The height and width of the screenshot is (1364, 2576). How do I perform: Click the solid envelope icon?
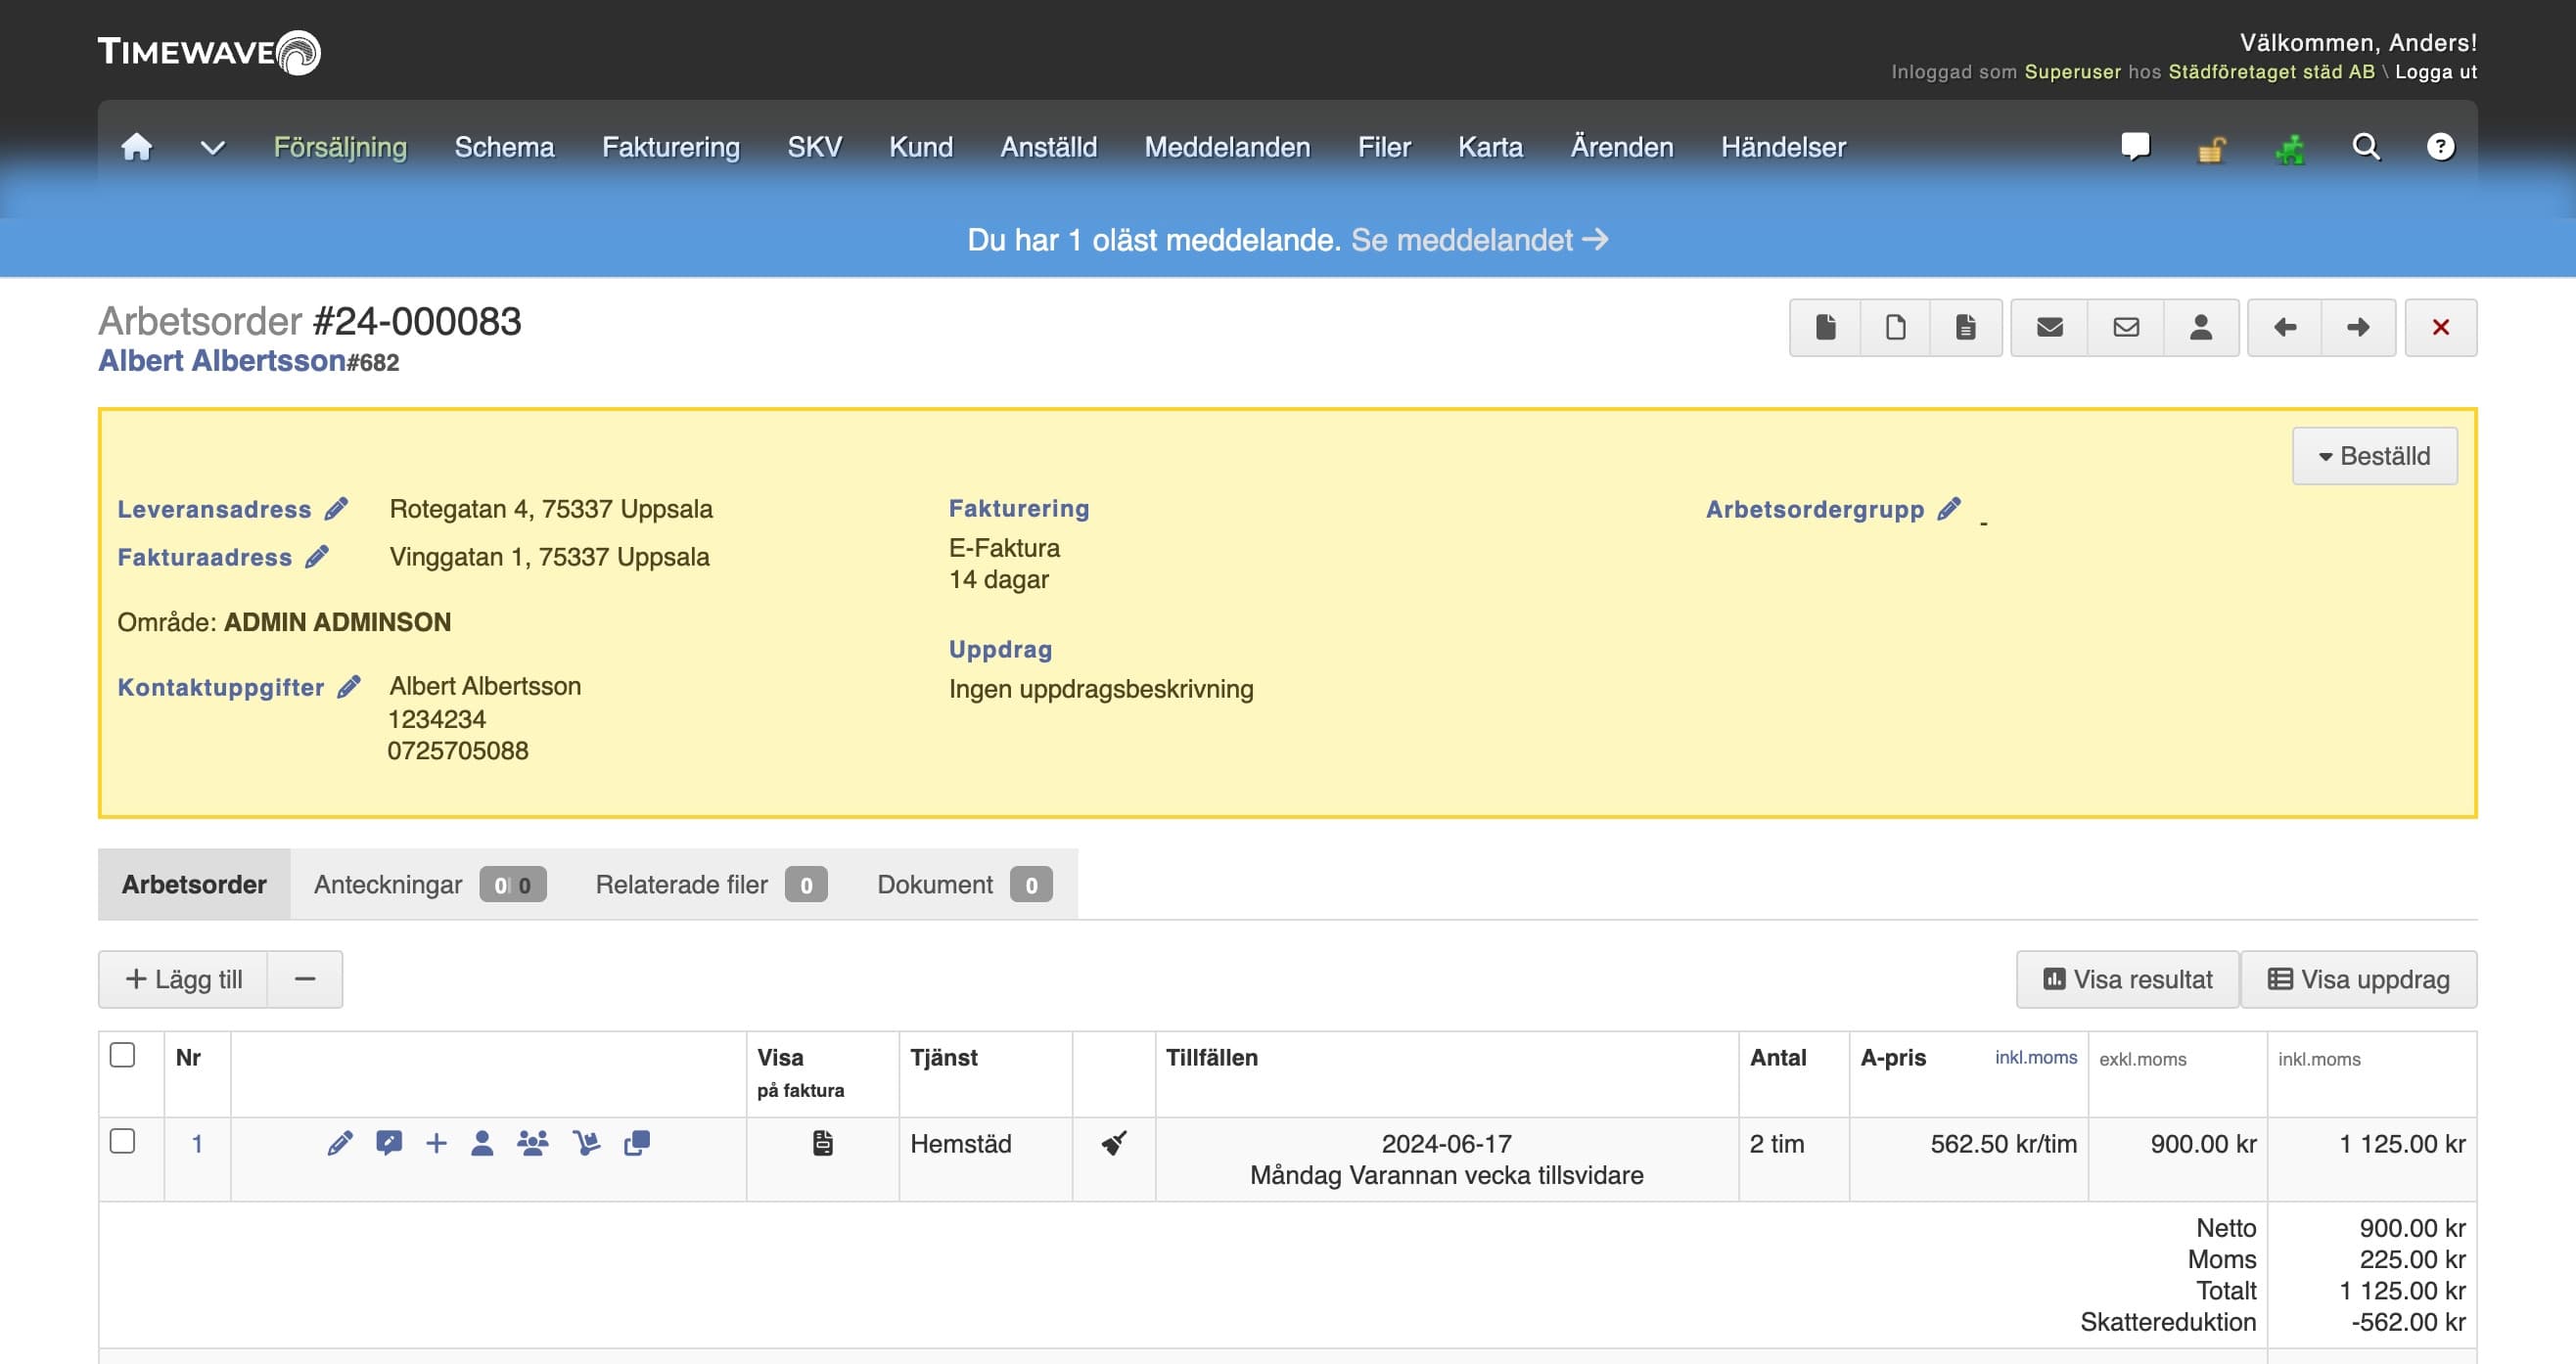point(2049,327)
